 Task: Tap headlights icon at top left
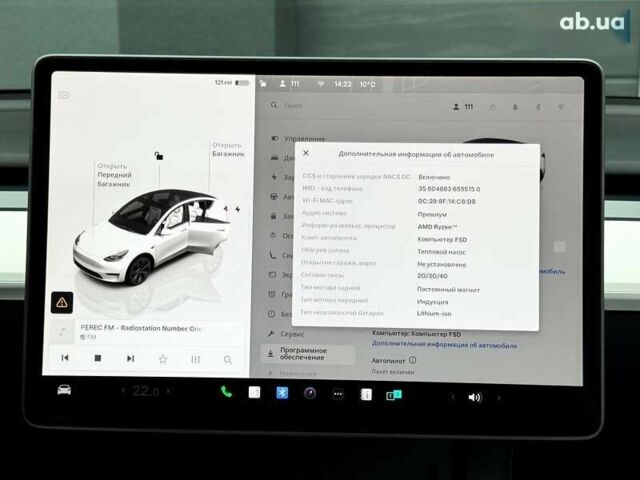(64, 95)
